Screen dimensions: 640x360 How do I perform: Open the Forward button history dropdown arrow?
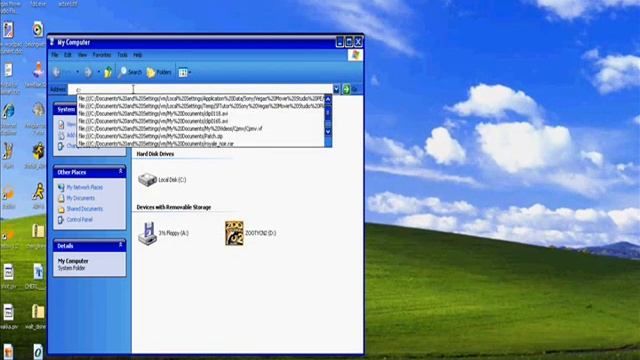pyautogui.click(x=98, y=72)
